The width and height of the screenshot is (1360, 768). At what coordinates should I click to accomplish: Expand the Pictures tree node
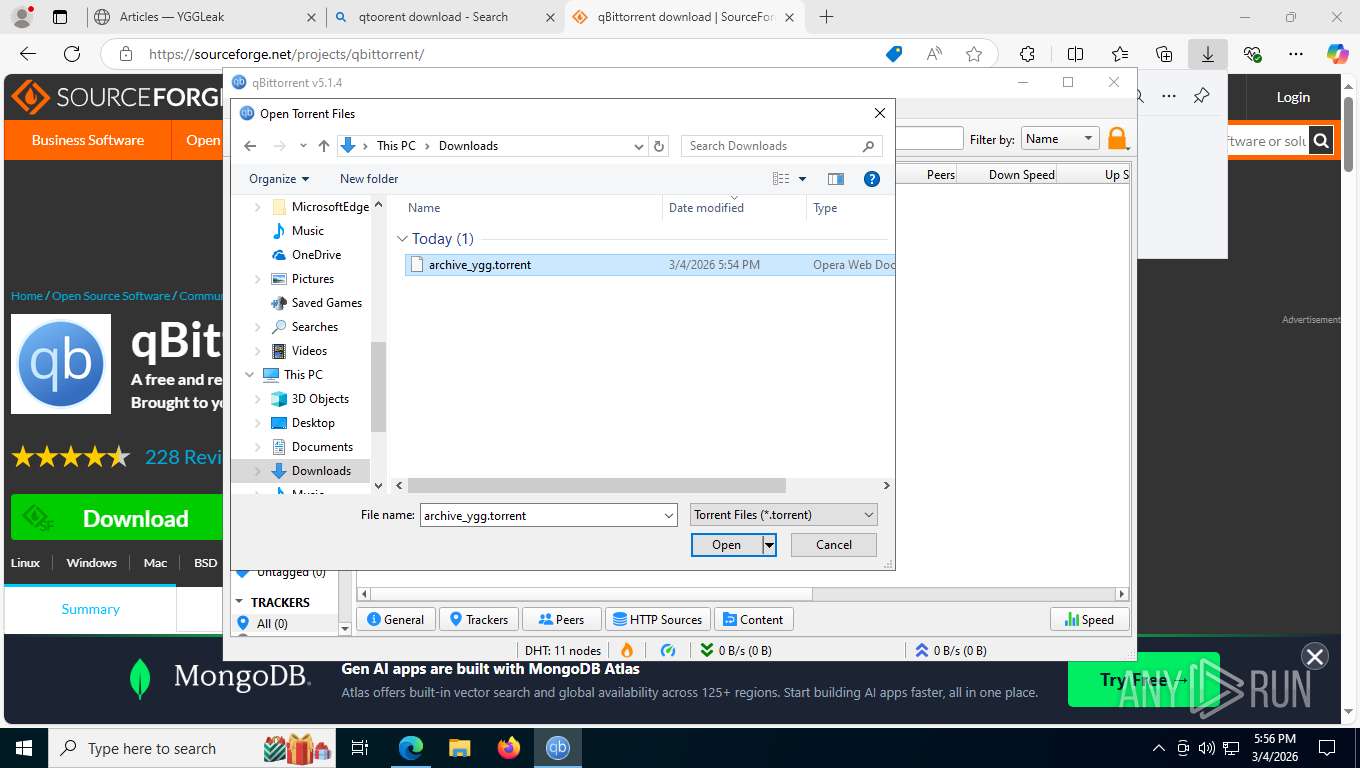pyautogui.click(x=257, y=279)
